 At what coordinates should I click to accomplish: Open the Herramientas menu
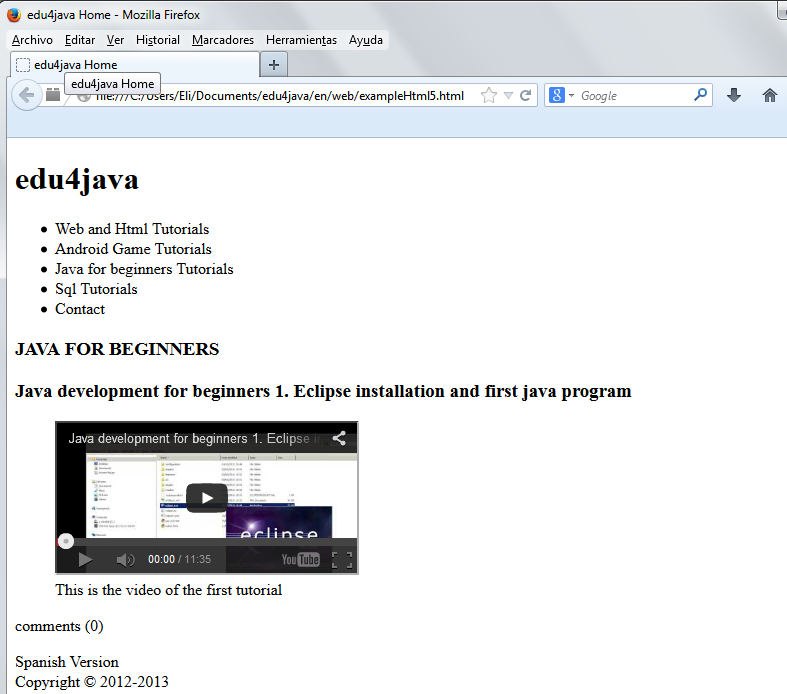pos(301,40)
